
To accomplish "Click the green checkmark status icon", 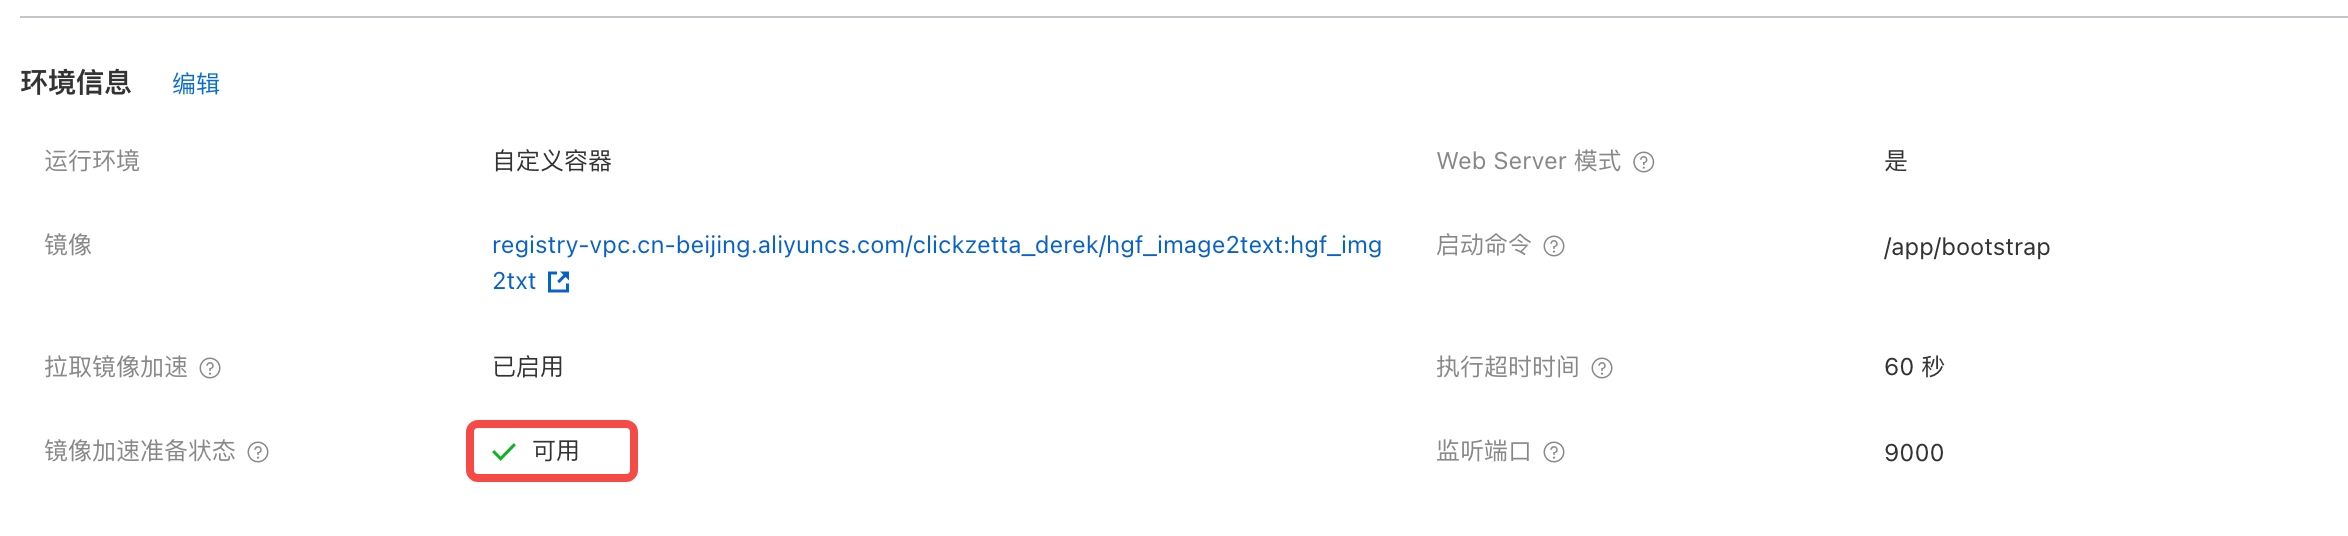I will (x=504, y=452).
